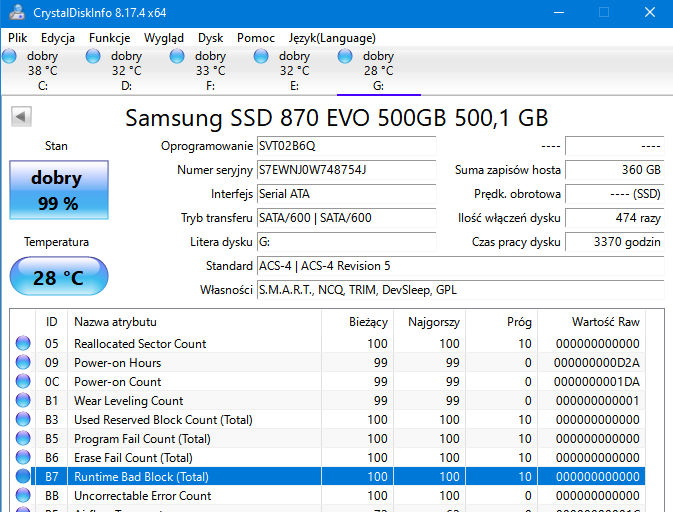Image resolution: width=673 pixels, height=512 pixels.
Task: Select the Uncorrectable Error Count row
Action: [328, 496]
